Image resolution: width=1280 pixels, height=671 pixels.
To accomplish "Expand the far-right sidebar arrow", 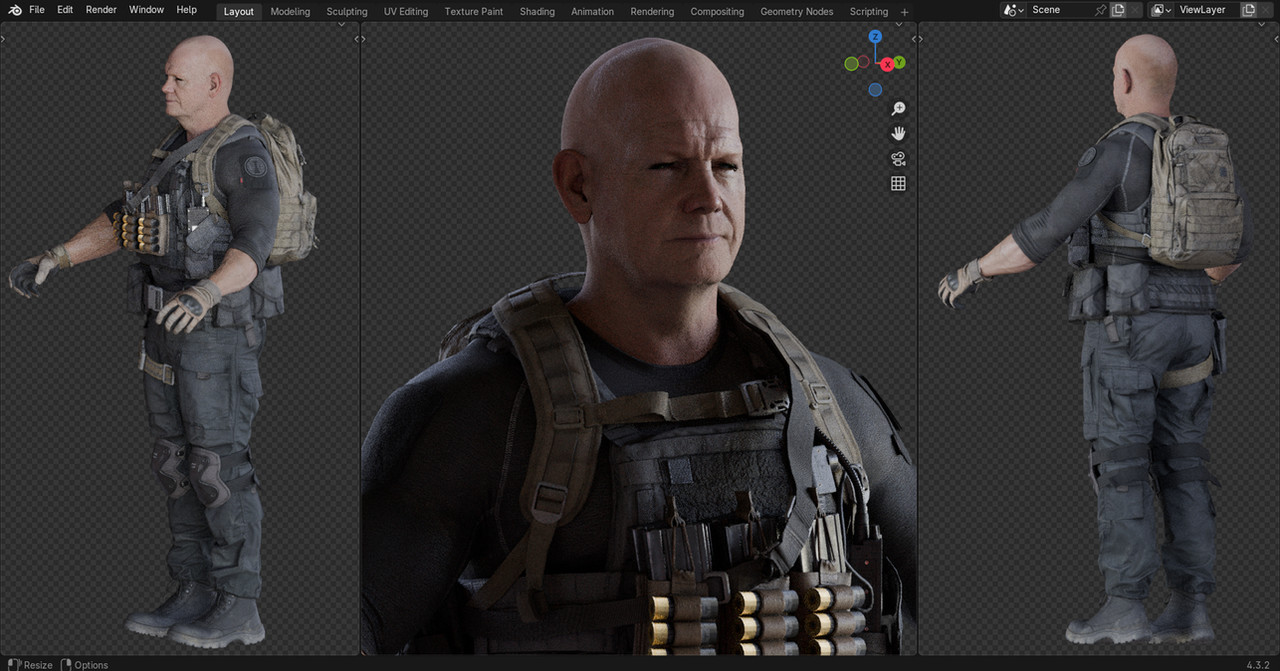I will 1276,39.
